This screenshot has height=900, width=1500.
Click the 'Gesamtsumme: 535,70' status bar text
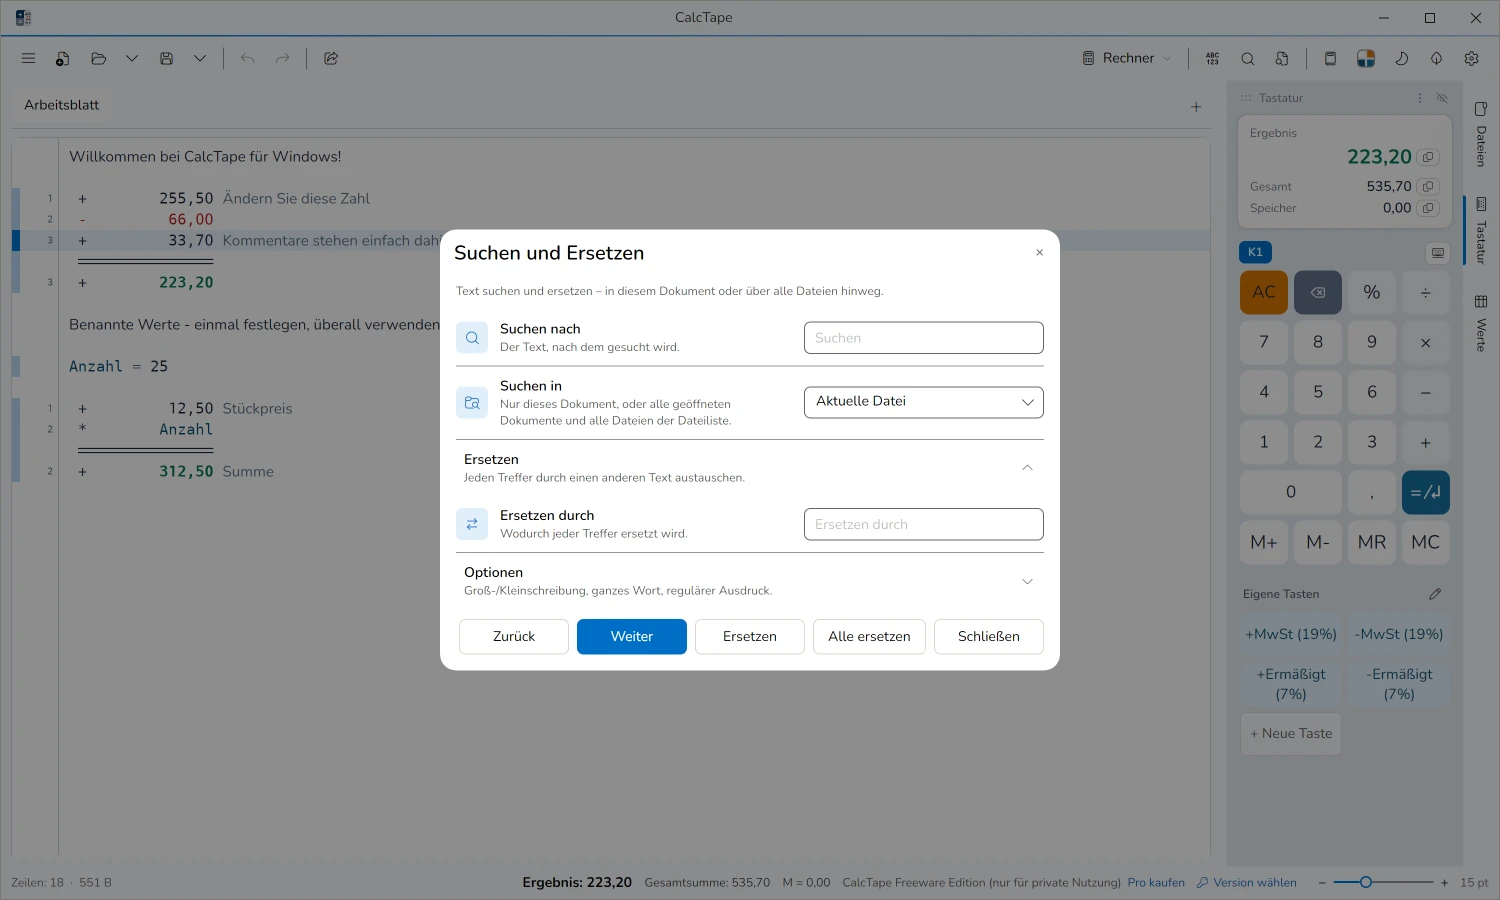(x=707, y=883)
